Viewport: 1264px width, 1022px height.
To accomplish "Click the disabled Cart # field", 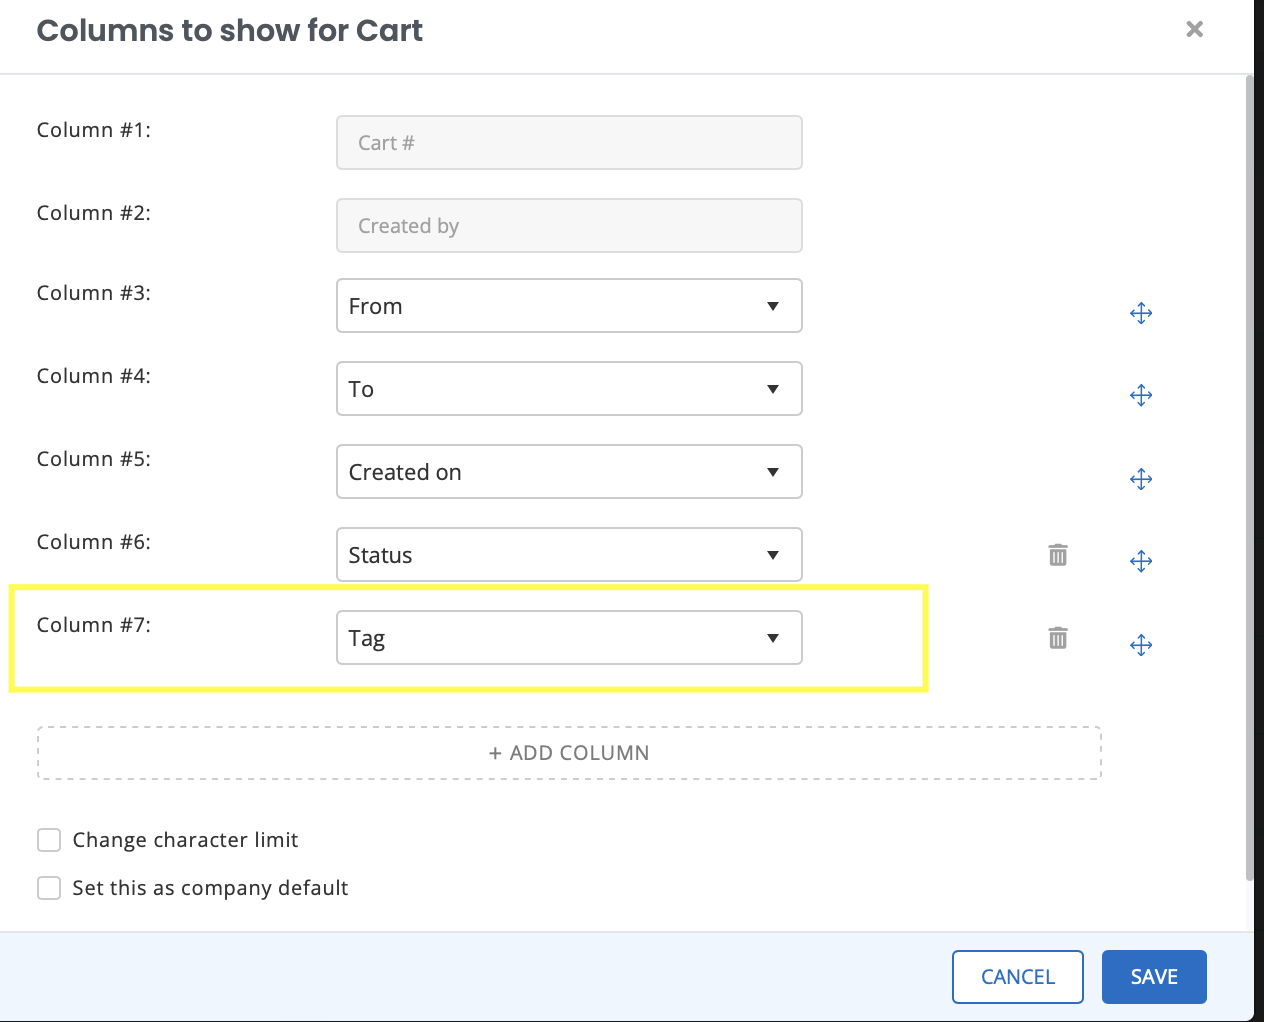I will click(569, 143).
